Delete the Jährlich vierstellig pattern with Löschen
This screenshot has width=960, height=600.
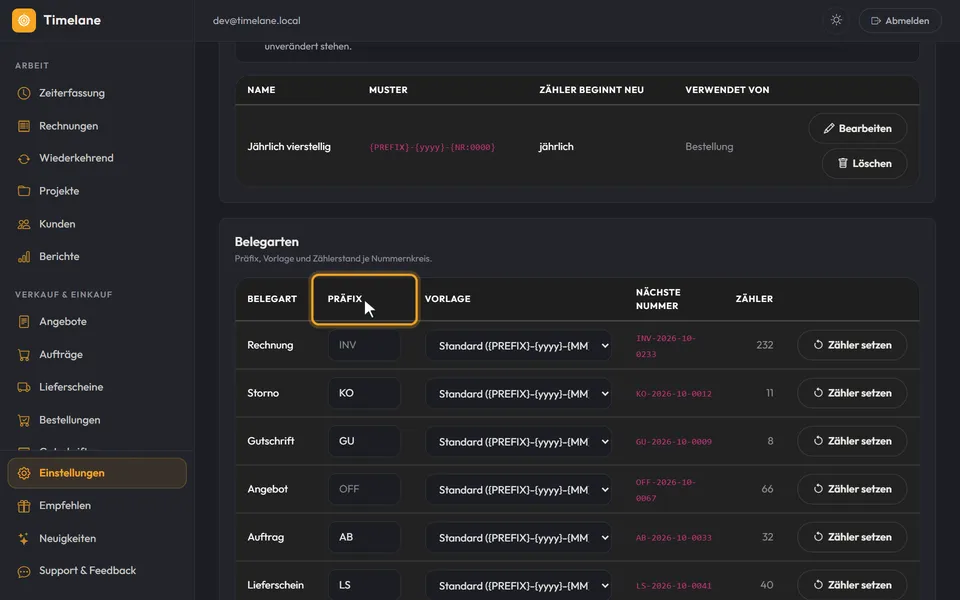point(864,163)
